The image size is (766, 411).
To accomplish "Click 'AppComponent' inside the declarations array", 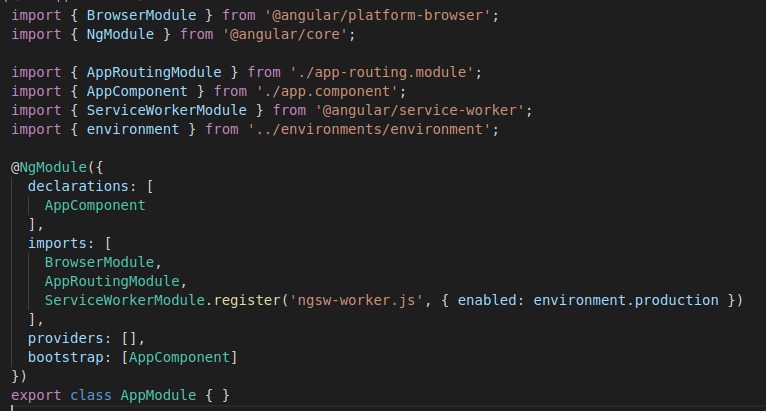I will click(95, 205).
